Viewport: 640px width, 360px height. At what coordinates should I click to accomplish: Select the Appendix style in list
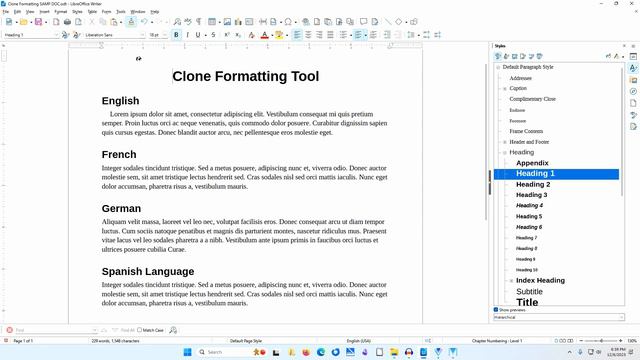point(532,163)
